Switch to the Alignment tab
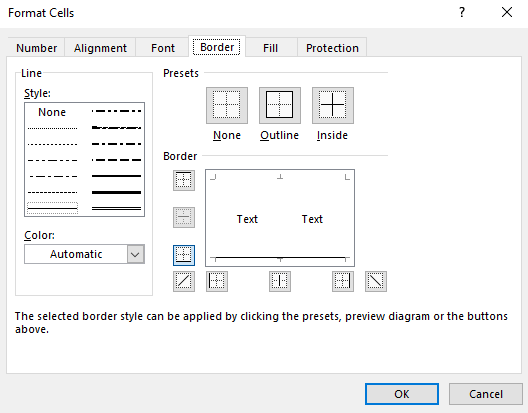 [100, 48]
